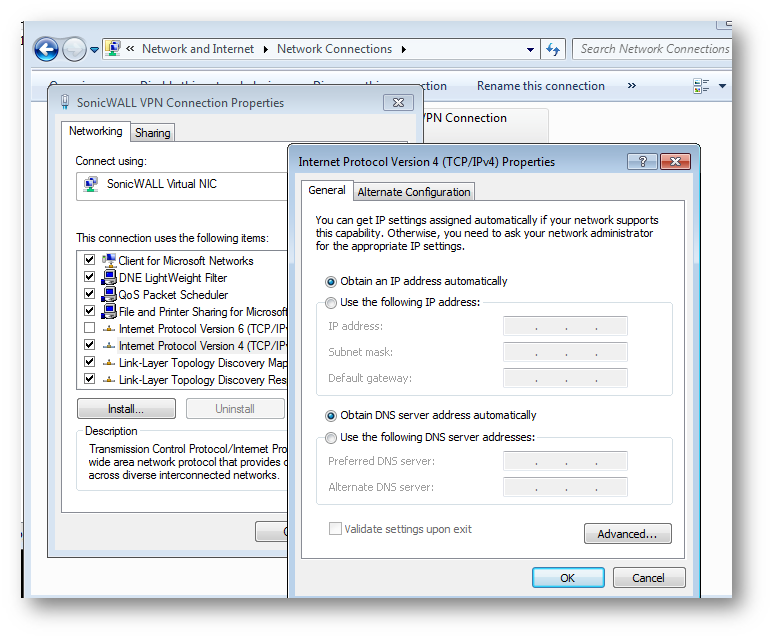Viewport: 774px width, 640px height.
Task: Enable Internet Protocol Version 6 checkbox
Action: point(89,328)
